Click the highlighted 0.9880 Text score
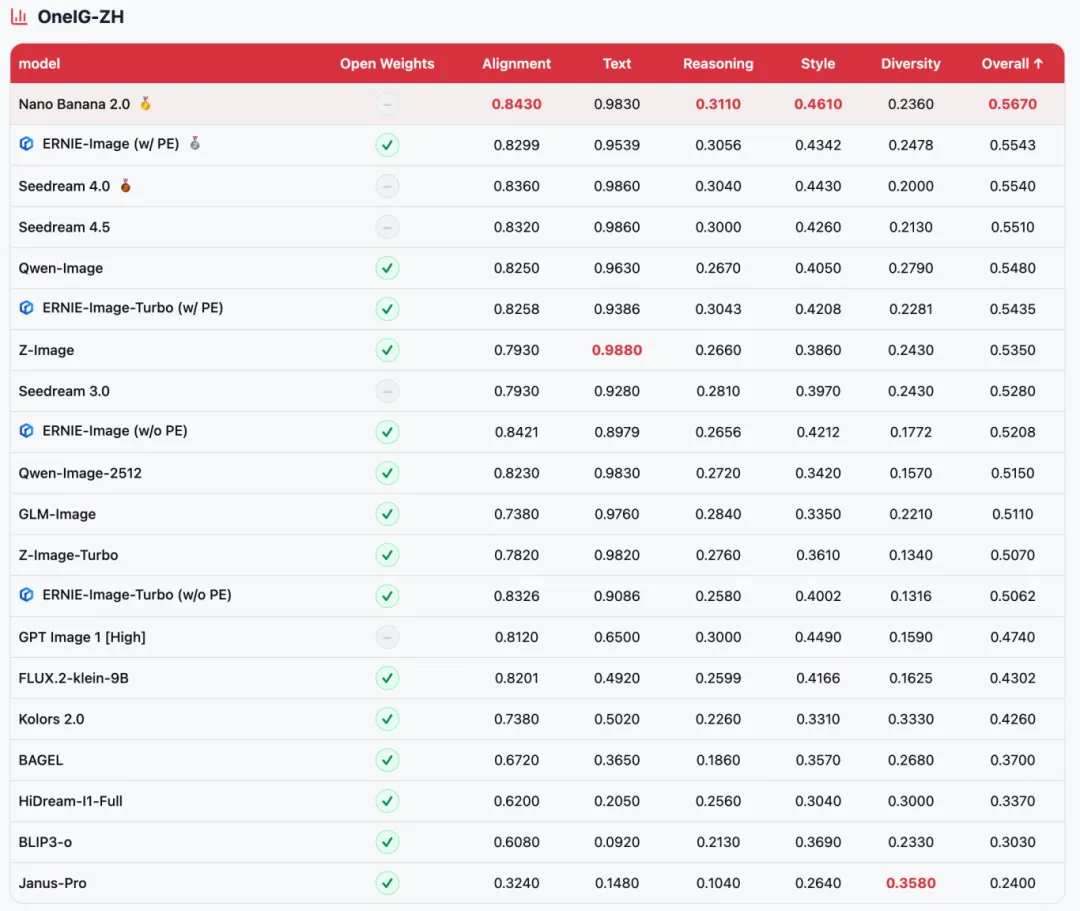This screenshot has width=1080, height=911. click(617, 350)
